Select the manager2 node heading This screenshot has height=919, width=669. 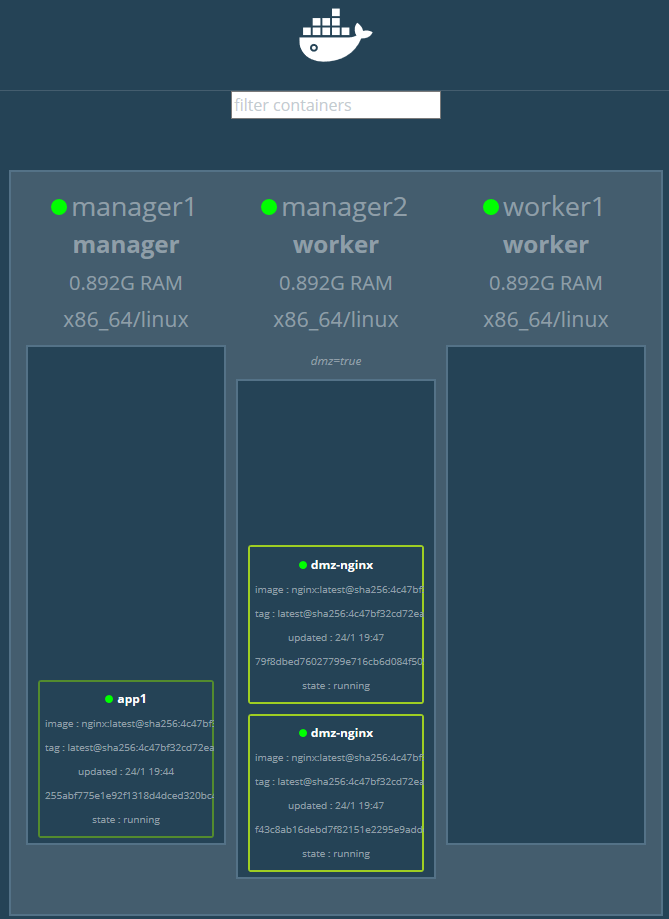pyautogui.click(x=344, y=207)
